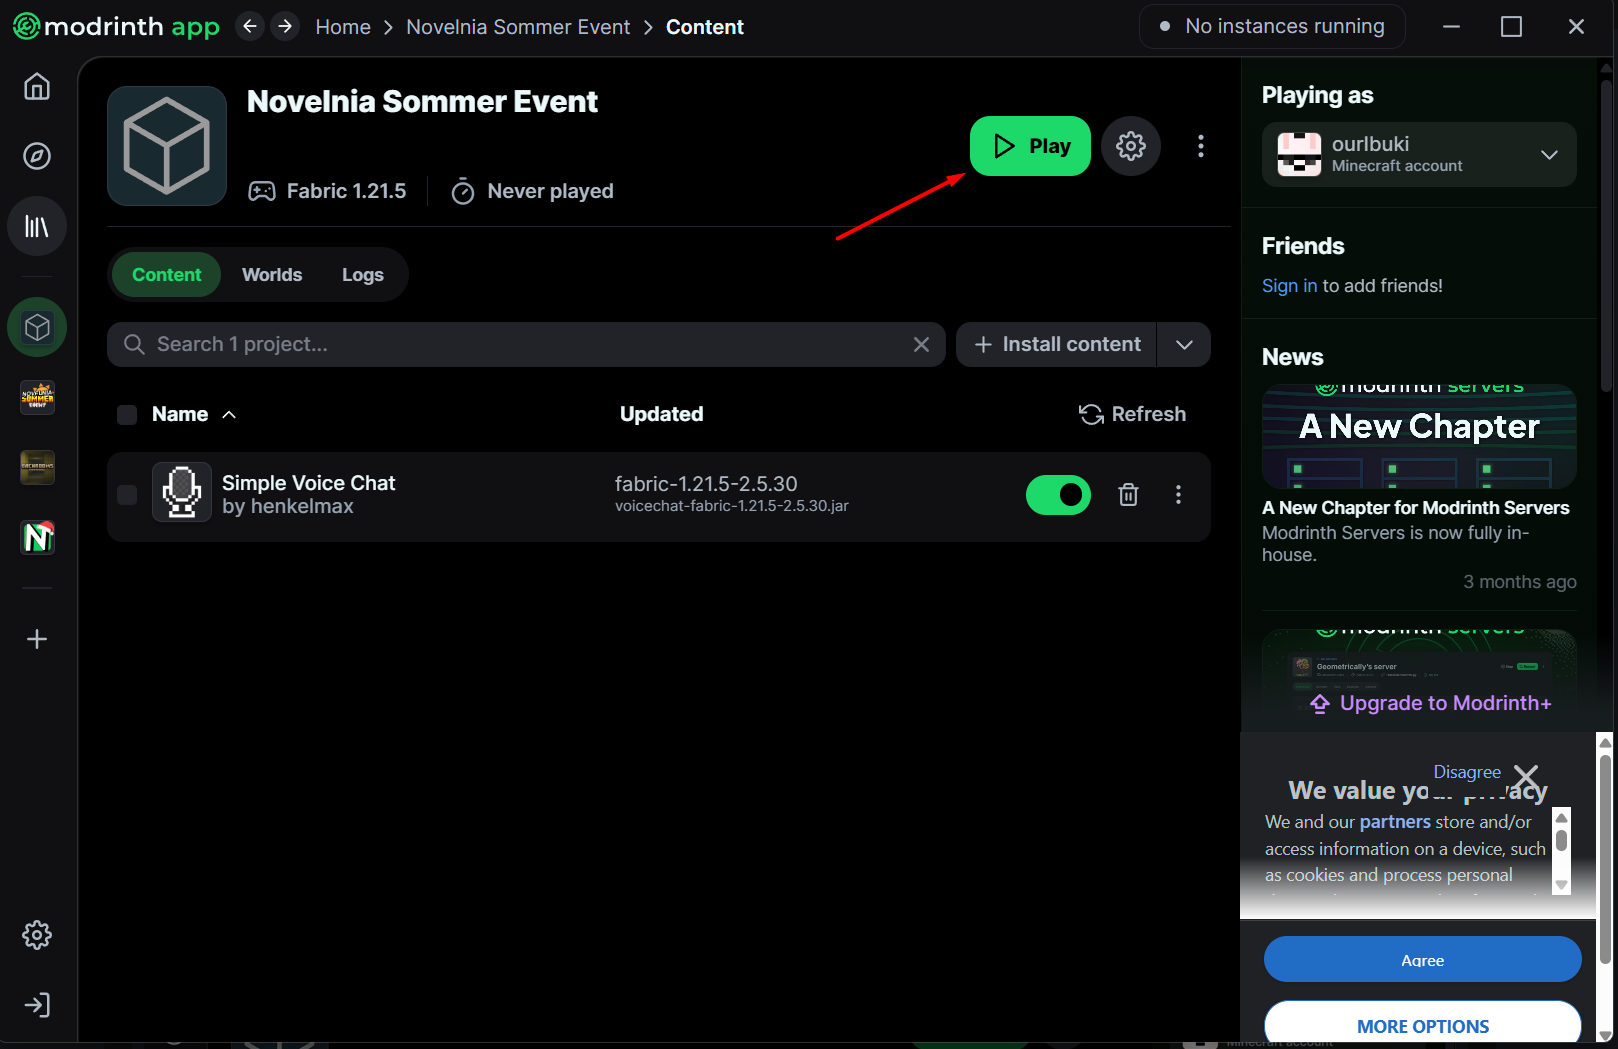Launch the instance with Play button
The height and width of the screenshot is (1049, 1618).
[x=1030, y=146]
